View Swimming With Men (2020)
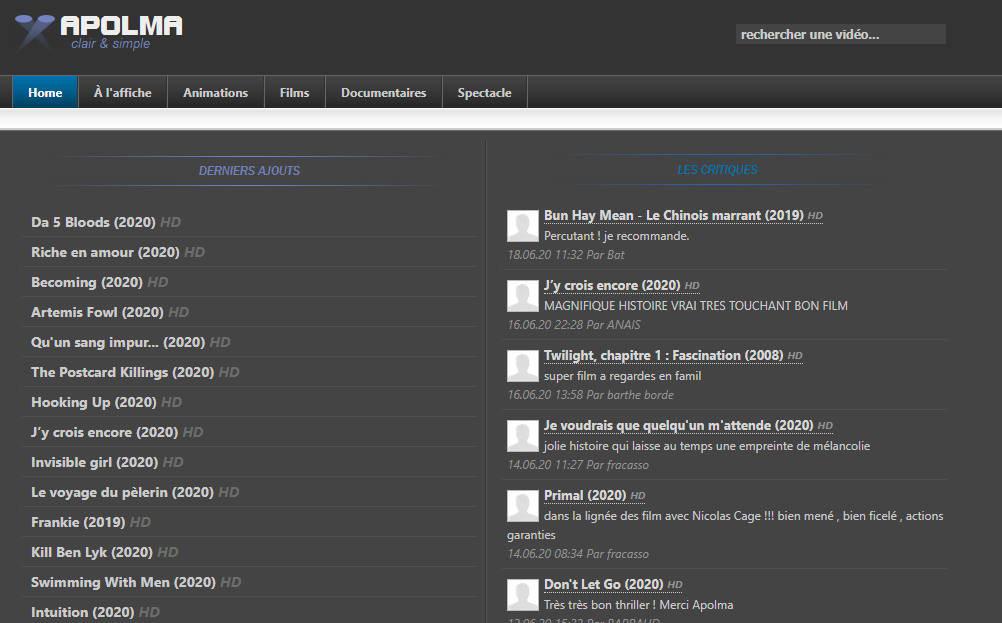The width and height of the screenshot is (1002, 623). coord(123,583)
